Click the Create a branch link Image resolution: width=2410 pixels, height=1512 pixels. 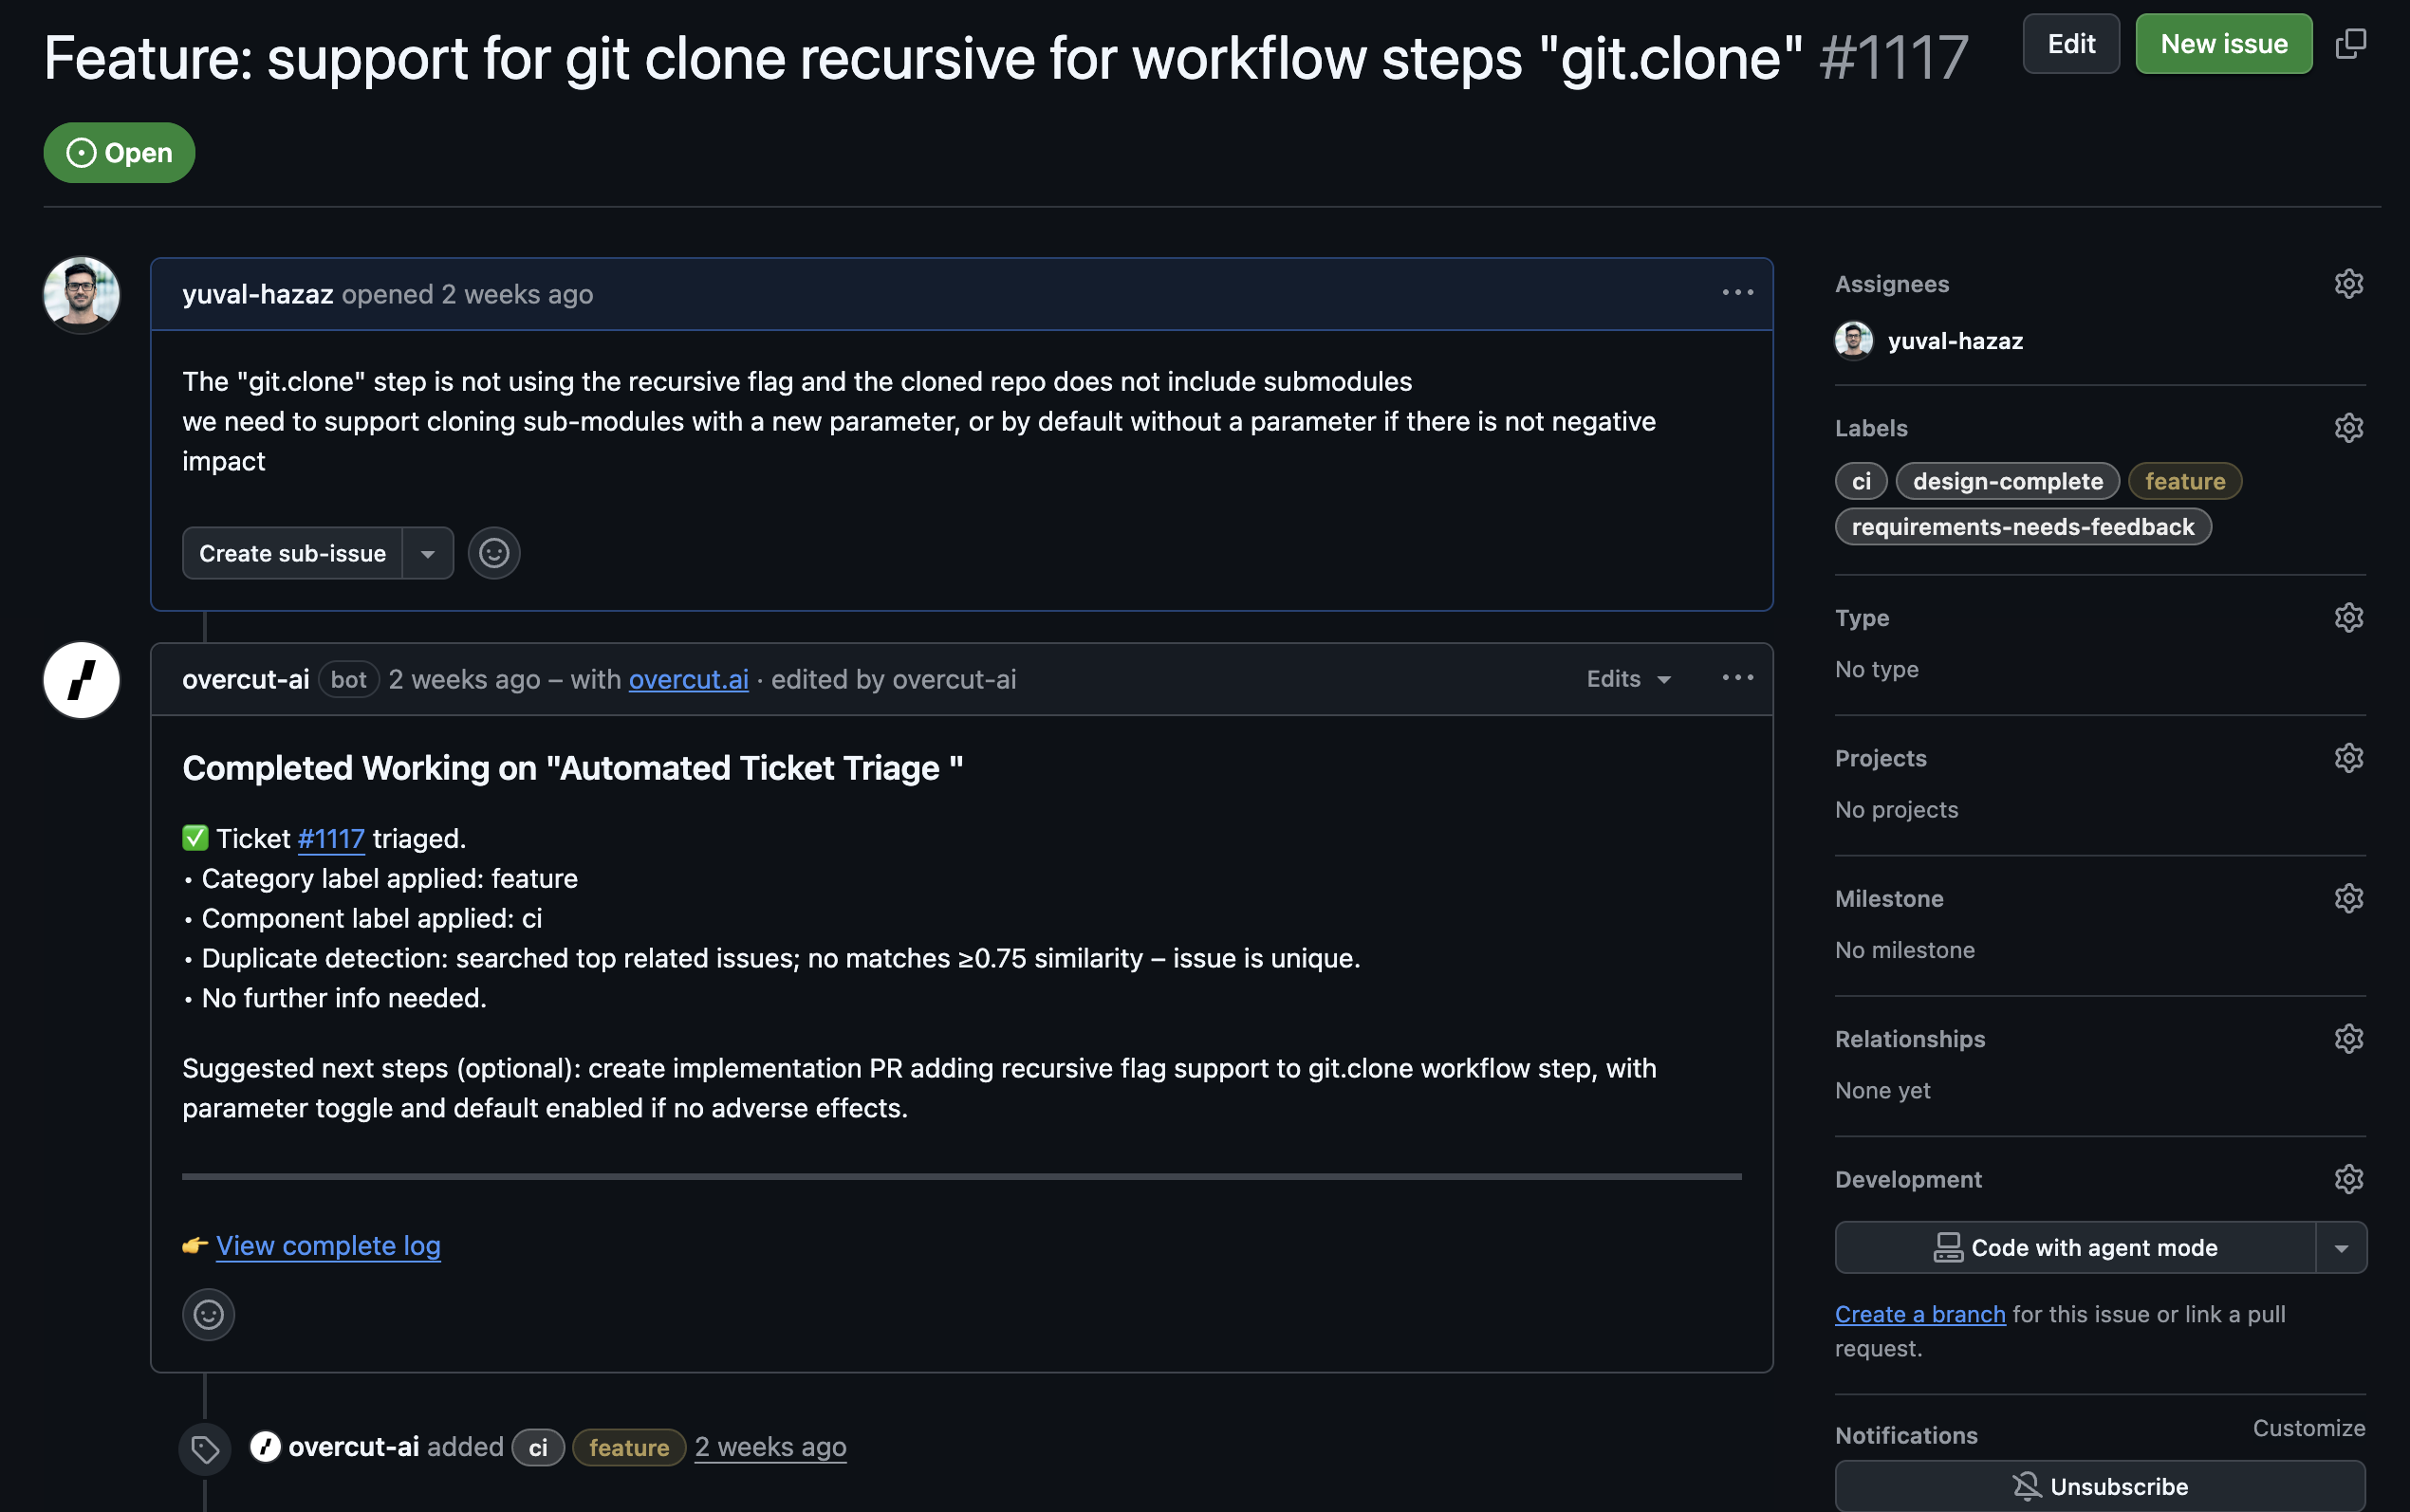(1919, 1314)
